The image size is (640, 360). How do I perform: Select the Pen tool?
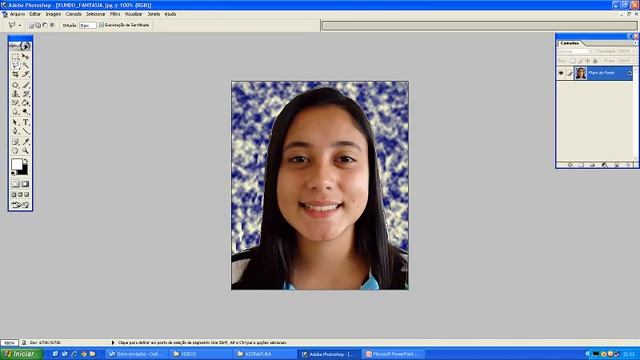click(x=16, y=131)
